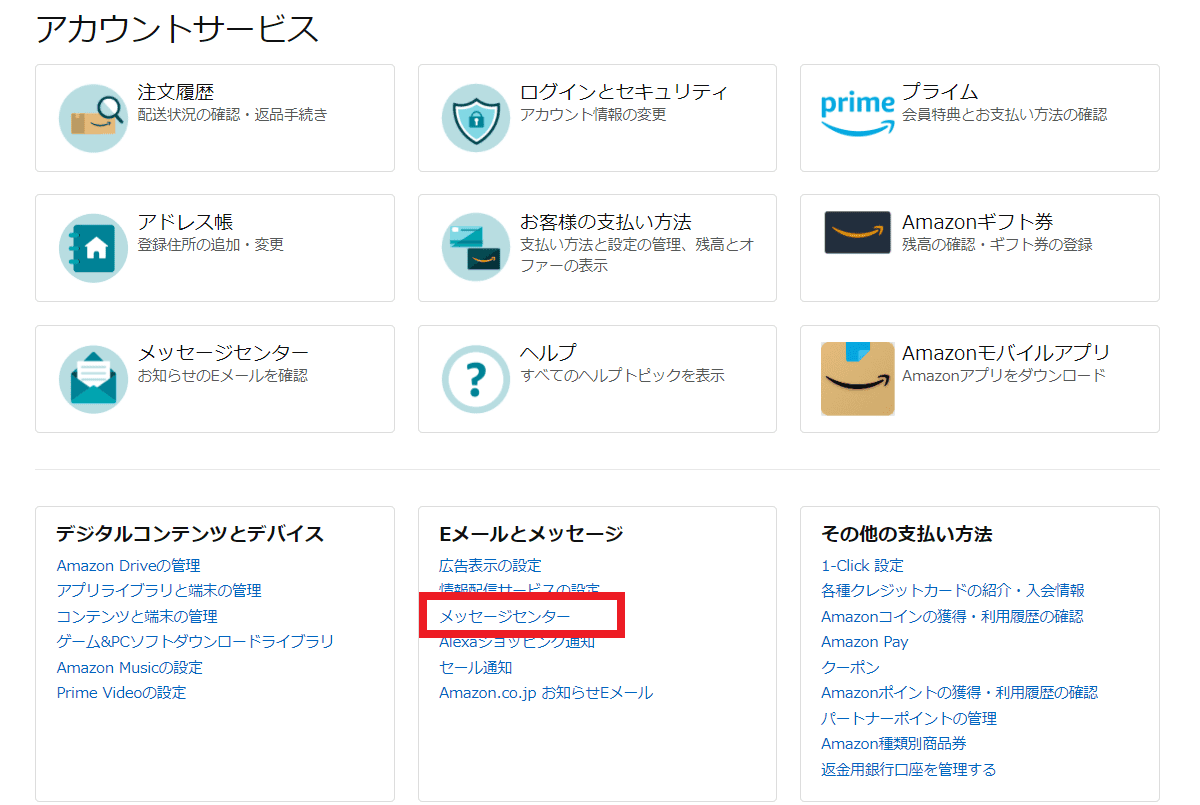This screenshot has height=805, width=1200.
Task: Open the Amazon Driveの管理 link
Action: [x=128, y=566]
